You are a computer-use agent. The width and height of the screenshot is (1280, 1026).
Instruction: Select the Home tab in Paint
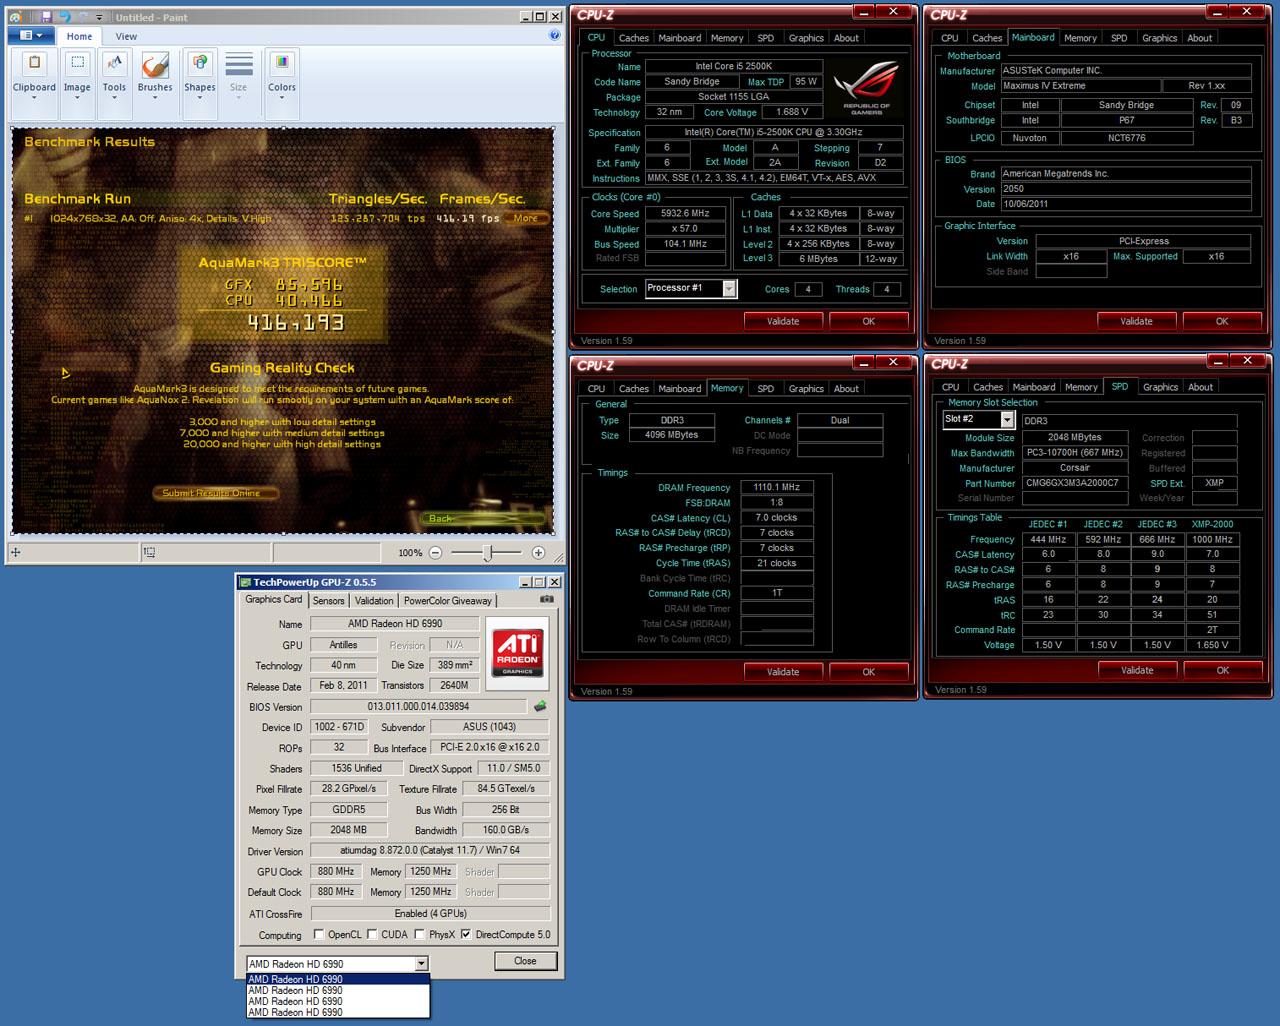tap(79, 36)
